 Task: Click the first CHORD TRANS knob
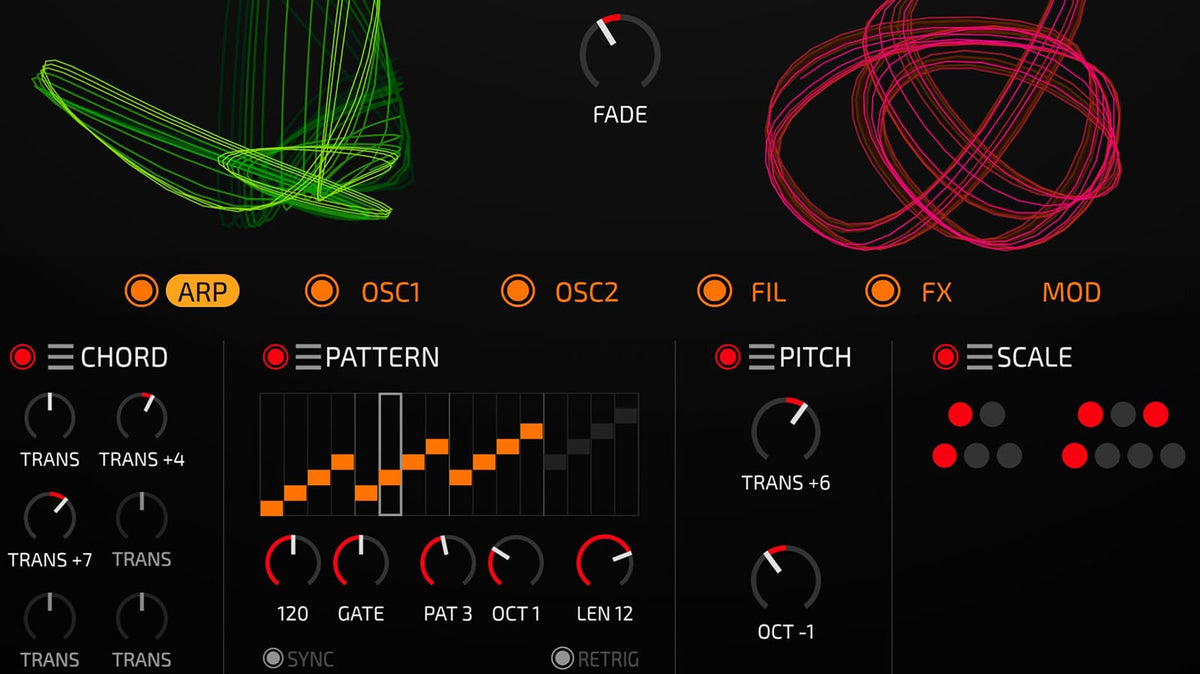pos(50,418)
